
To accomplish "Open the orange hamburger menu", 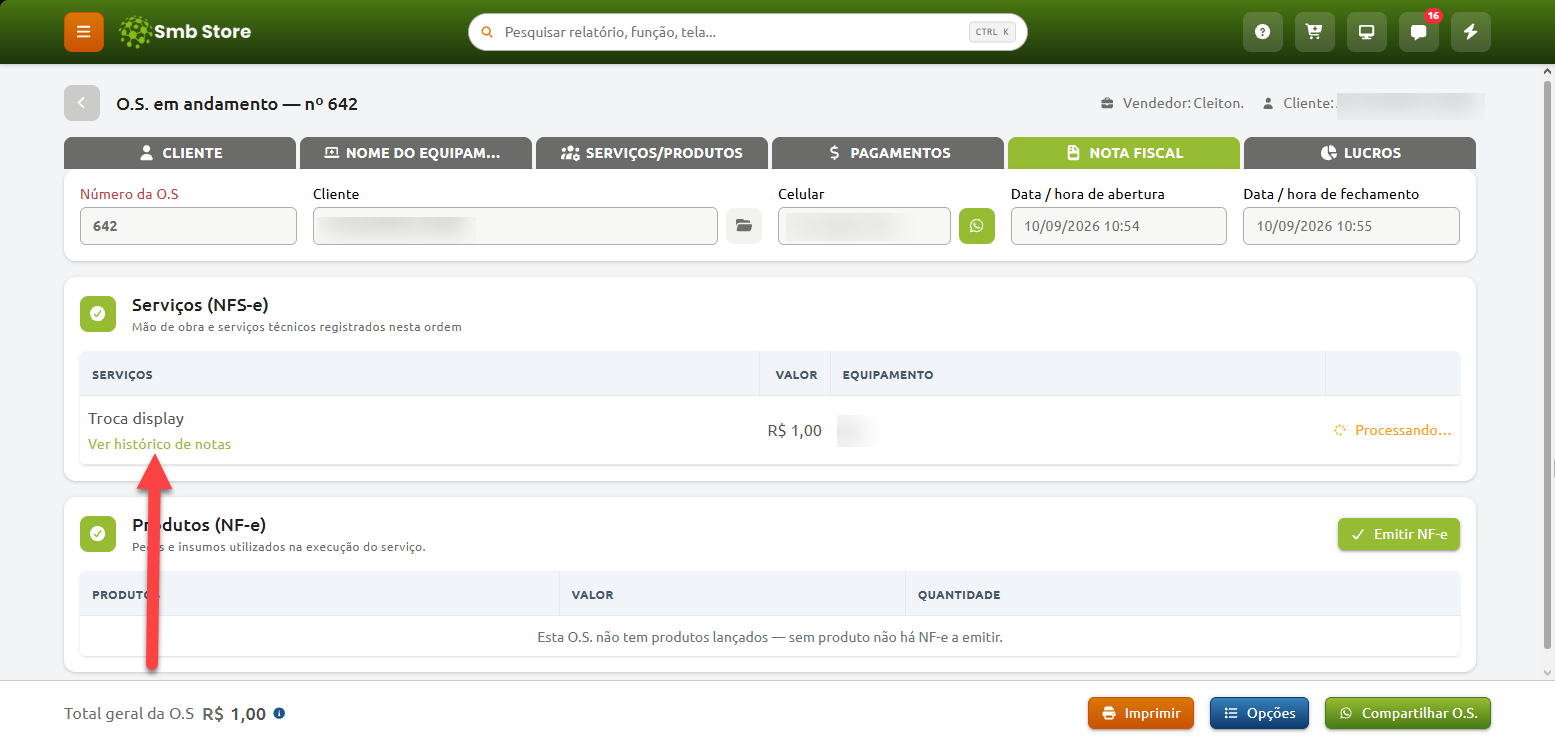I will click(84, 32).
